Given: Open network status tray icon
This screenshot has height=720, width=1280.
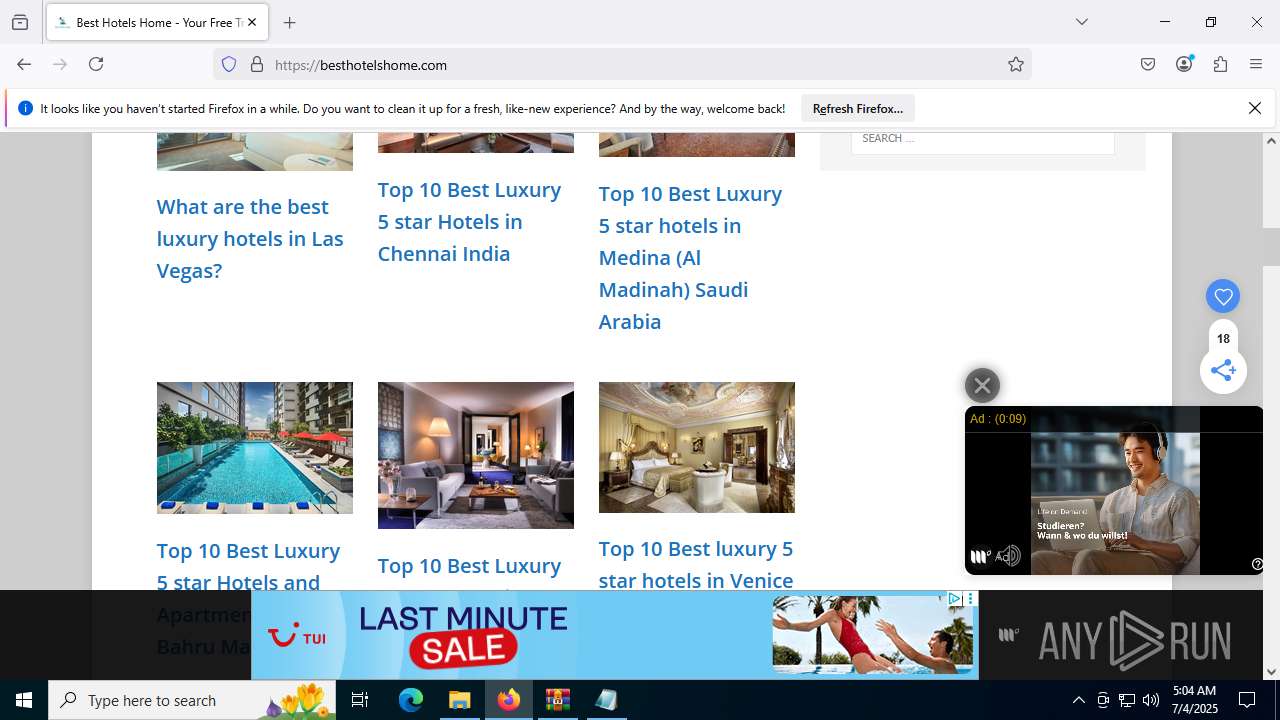Looking at the screenshot, I should click(x=1127, y=700).
